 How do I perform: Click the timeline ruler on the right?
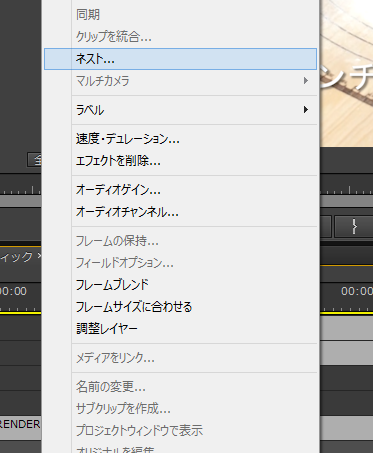tap(346, 190)
